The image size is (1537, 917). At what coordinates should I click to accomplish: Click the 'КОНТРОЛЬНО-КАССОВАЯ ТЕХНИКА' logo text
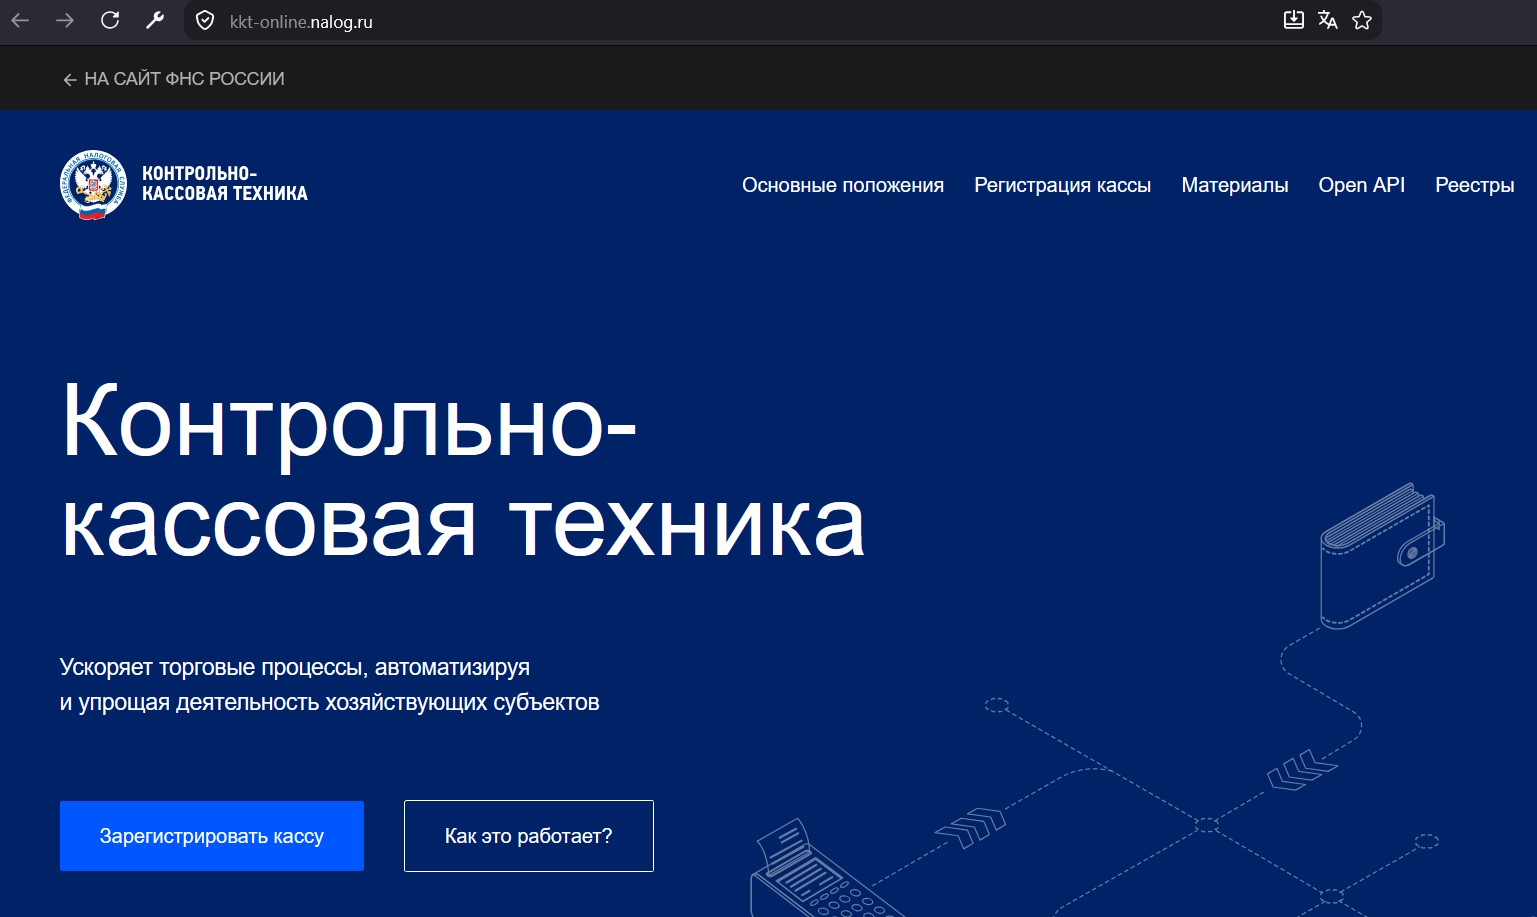pyautogui.click(x=224, y=184)
